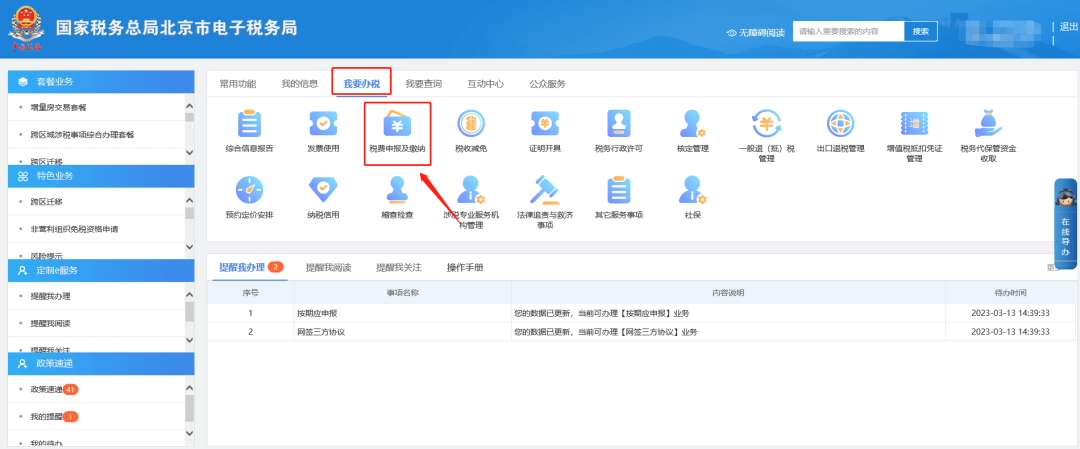Open the 一般退（抵）税管理 icon

click(766, 125)
